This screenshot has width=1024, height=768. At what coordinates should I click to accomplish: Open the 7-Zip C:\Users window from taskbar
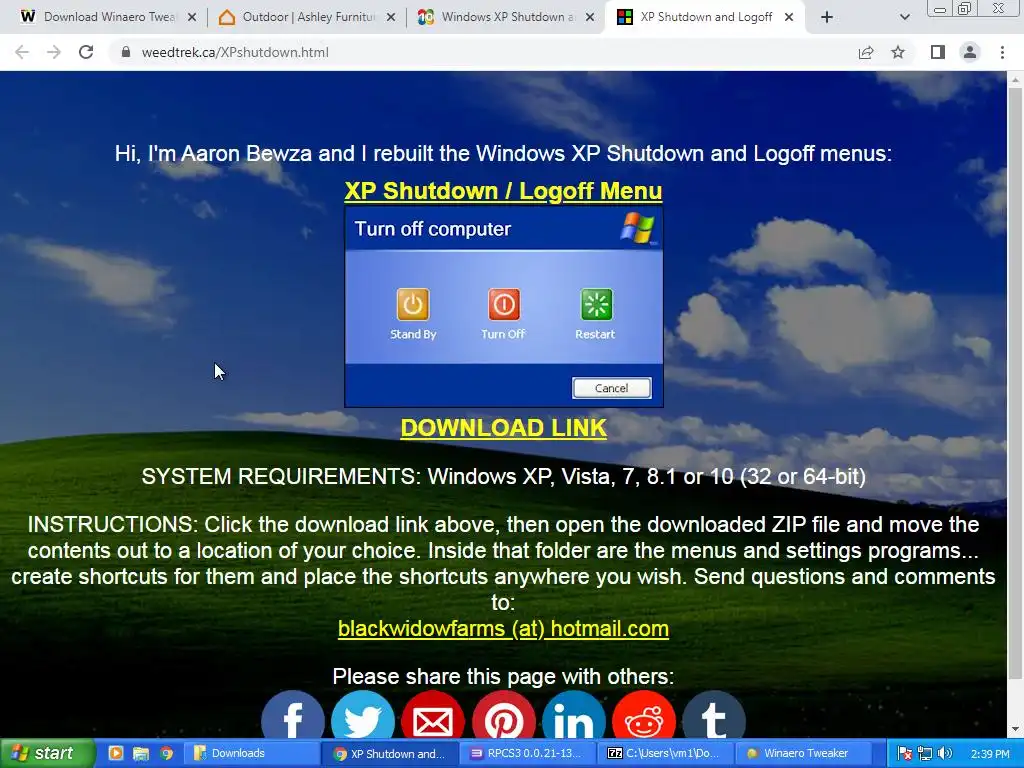tap(667, 754)
